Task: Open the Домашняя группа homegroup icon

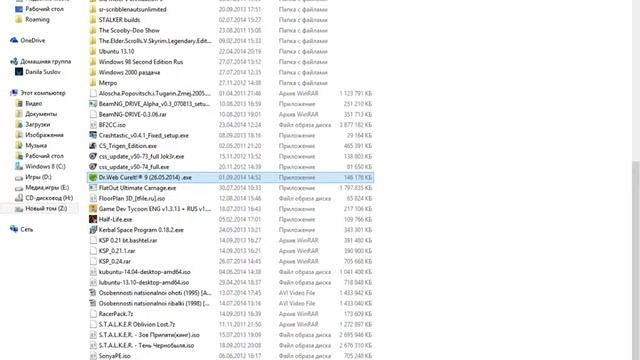Action: tap(14, 61)
